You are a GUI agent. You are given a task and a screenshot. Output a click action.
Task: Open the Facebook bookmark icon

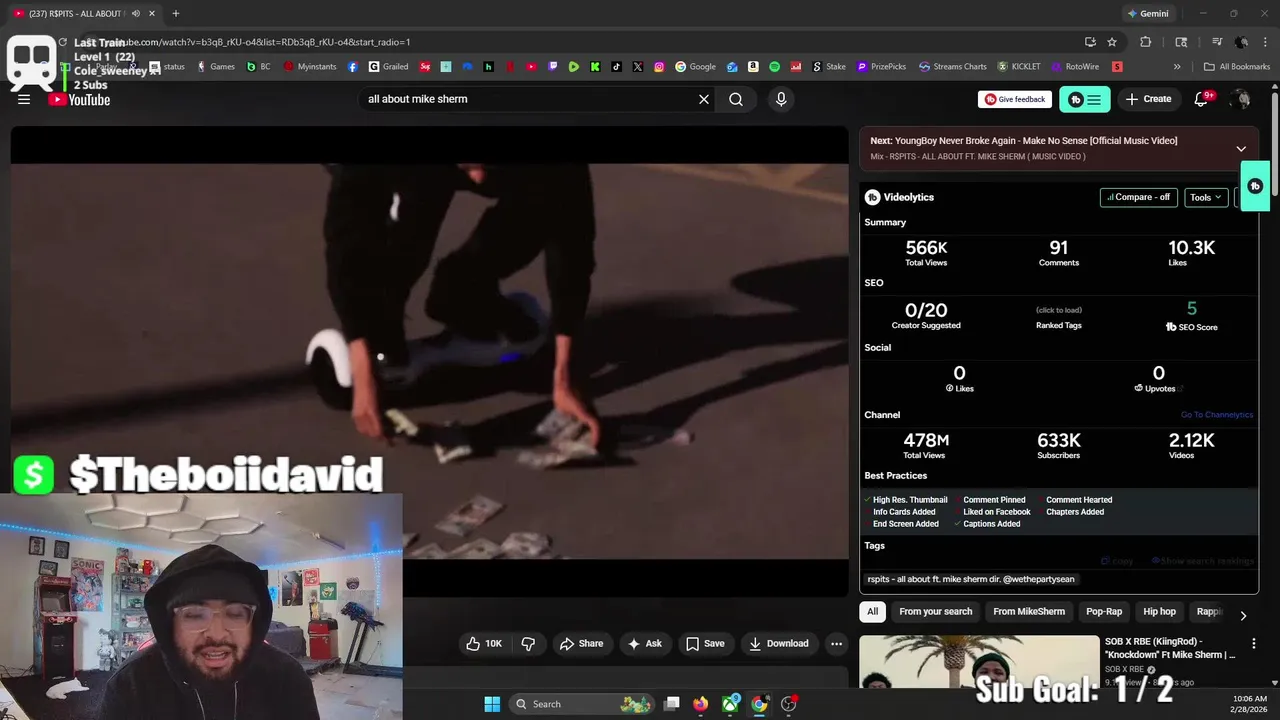click(x=353, y=67)
